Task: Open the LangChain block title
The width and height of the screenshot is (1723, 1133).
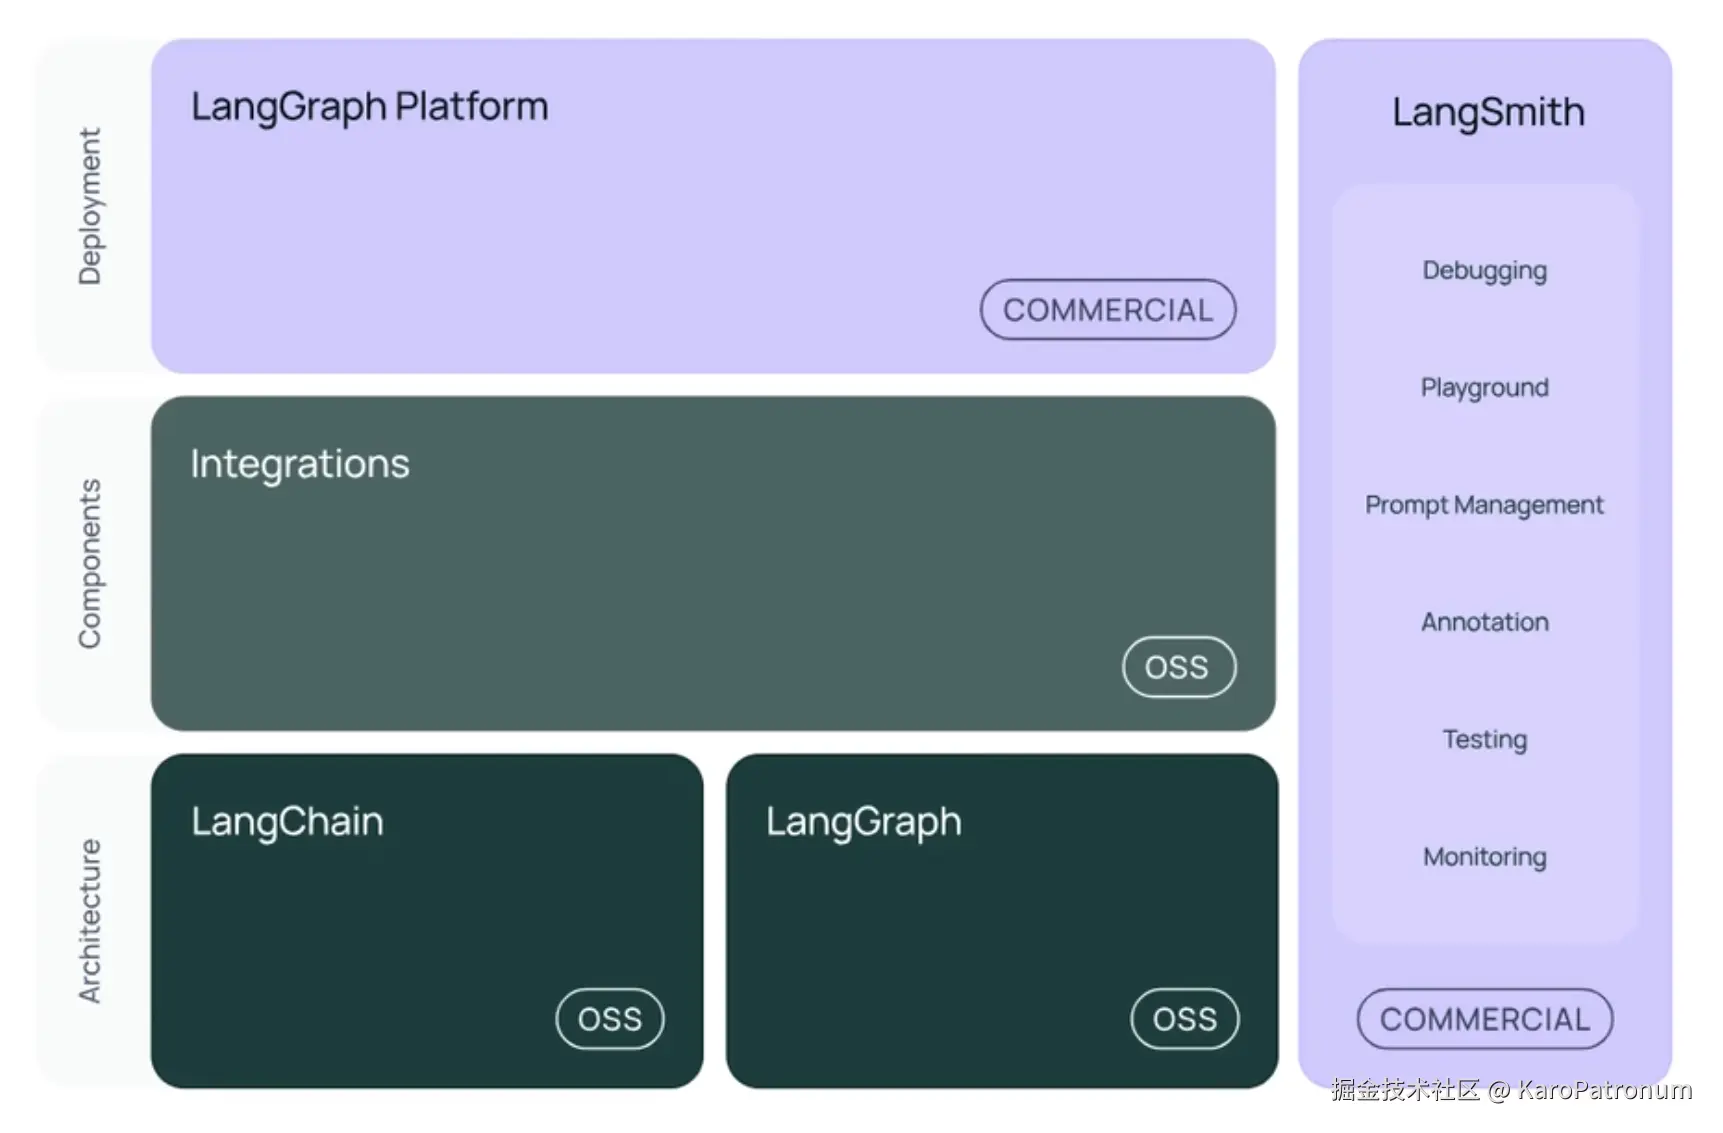Action: click(x=287, y=822)
